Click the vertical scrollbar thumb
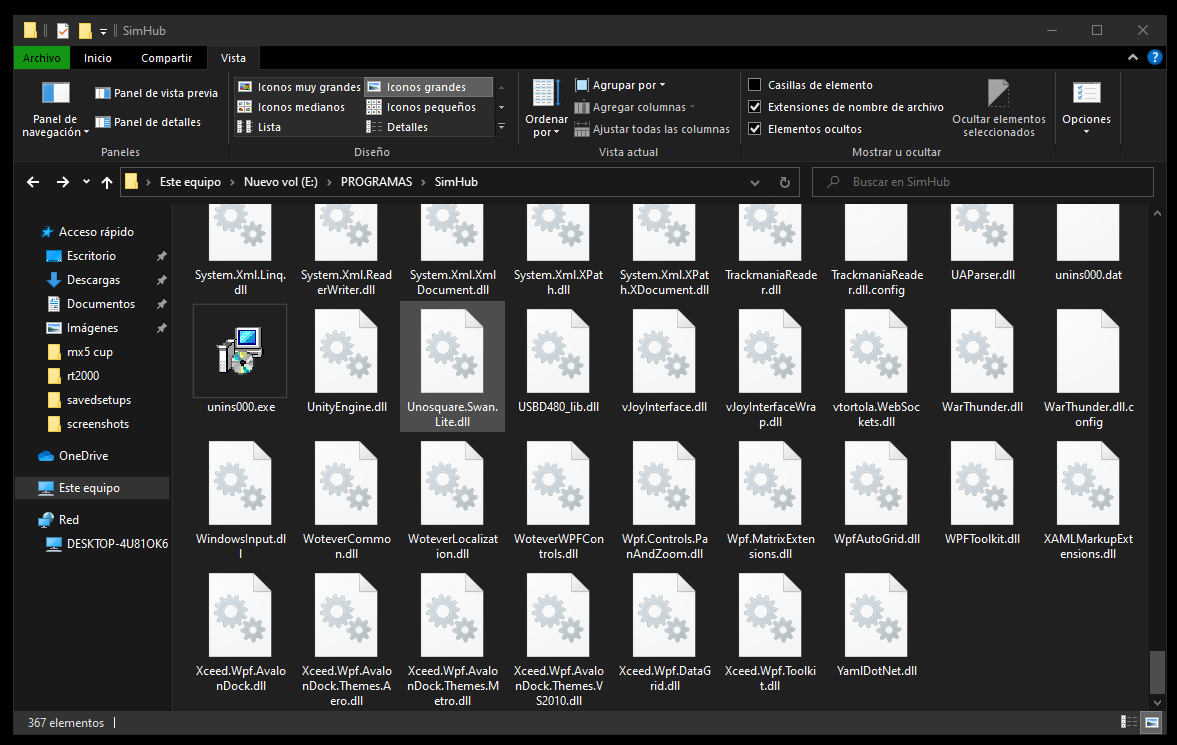The image size is (1177, 745). tap(1157, 673)
